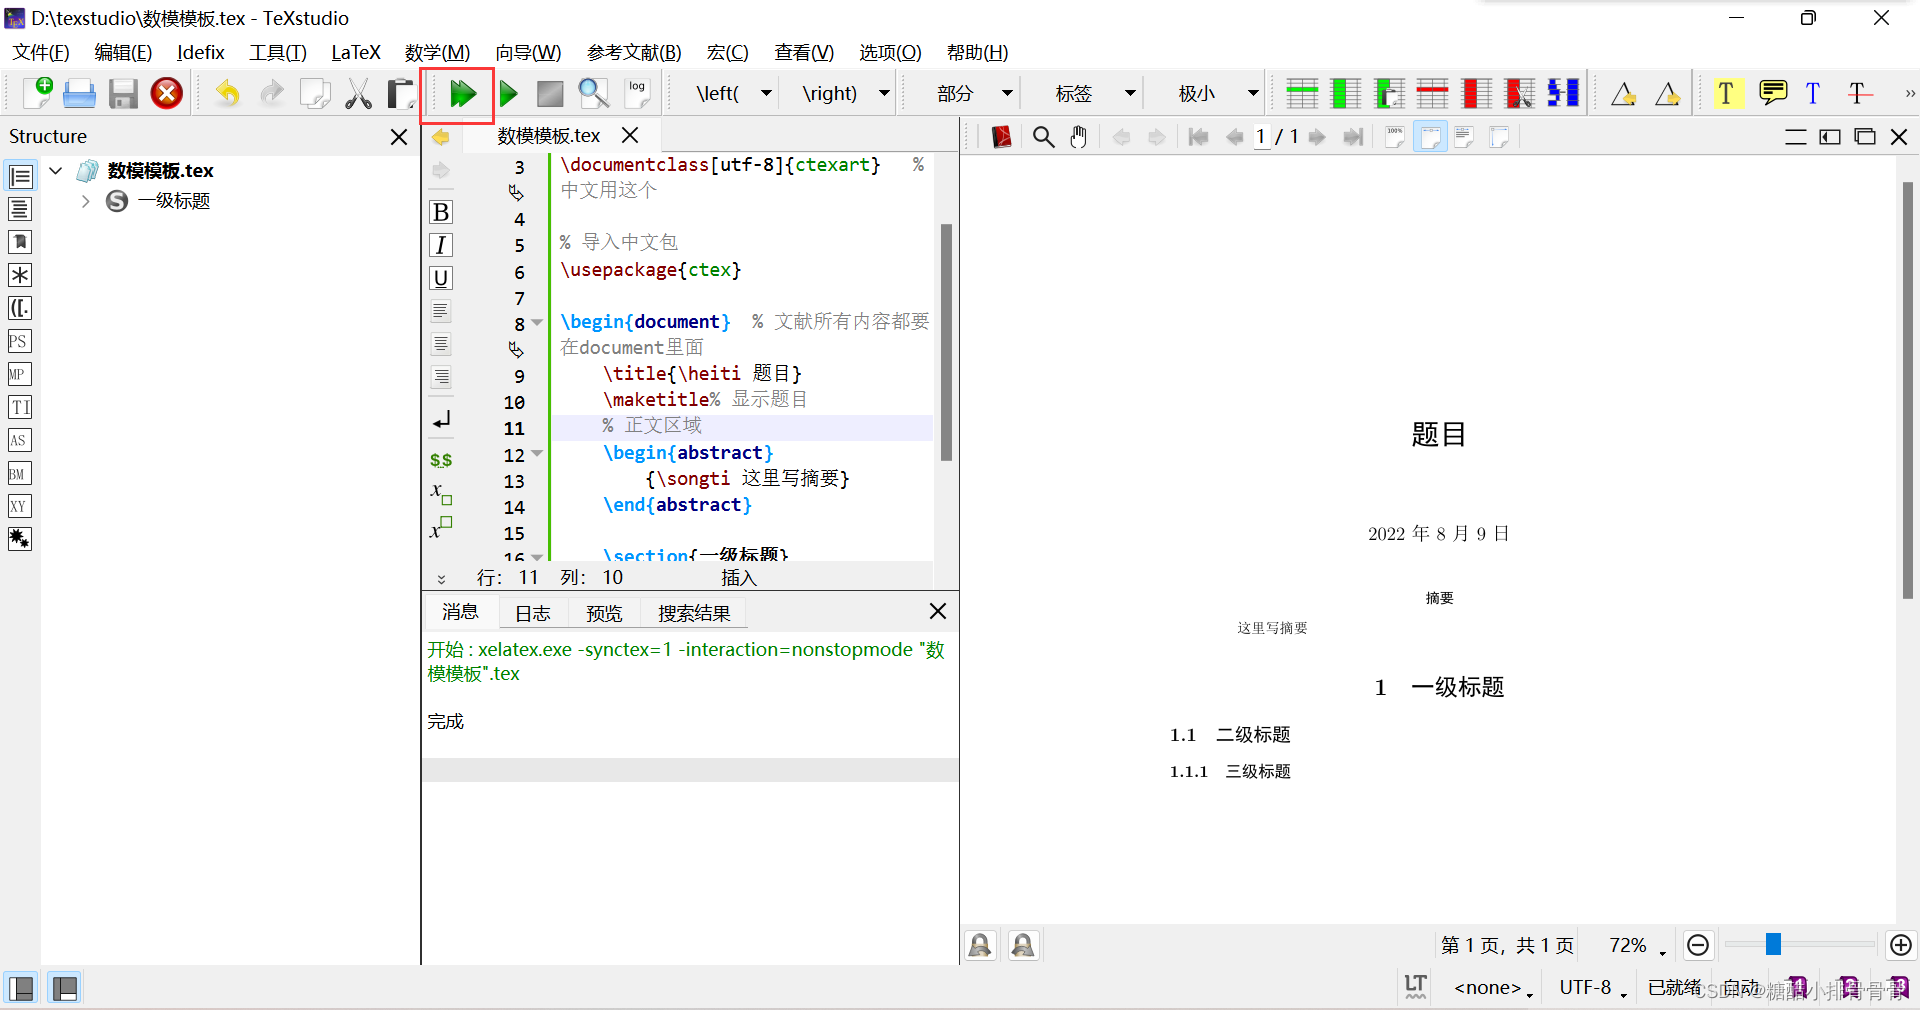Click the PDF viewer vertical scrollbar
Screen dimensions: 1920x1010
click(x=1908, y=390)
